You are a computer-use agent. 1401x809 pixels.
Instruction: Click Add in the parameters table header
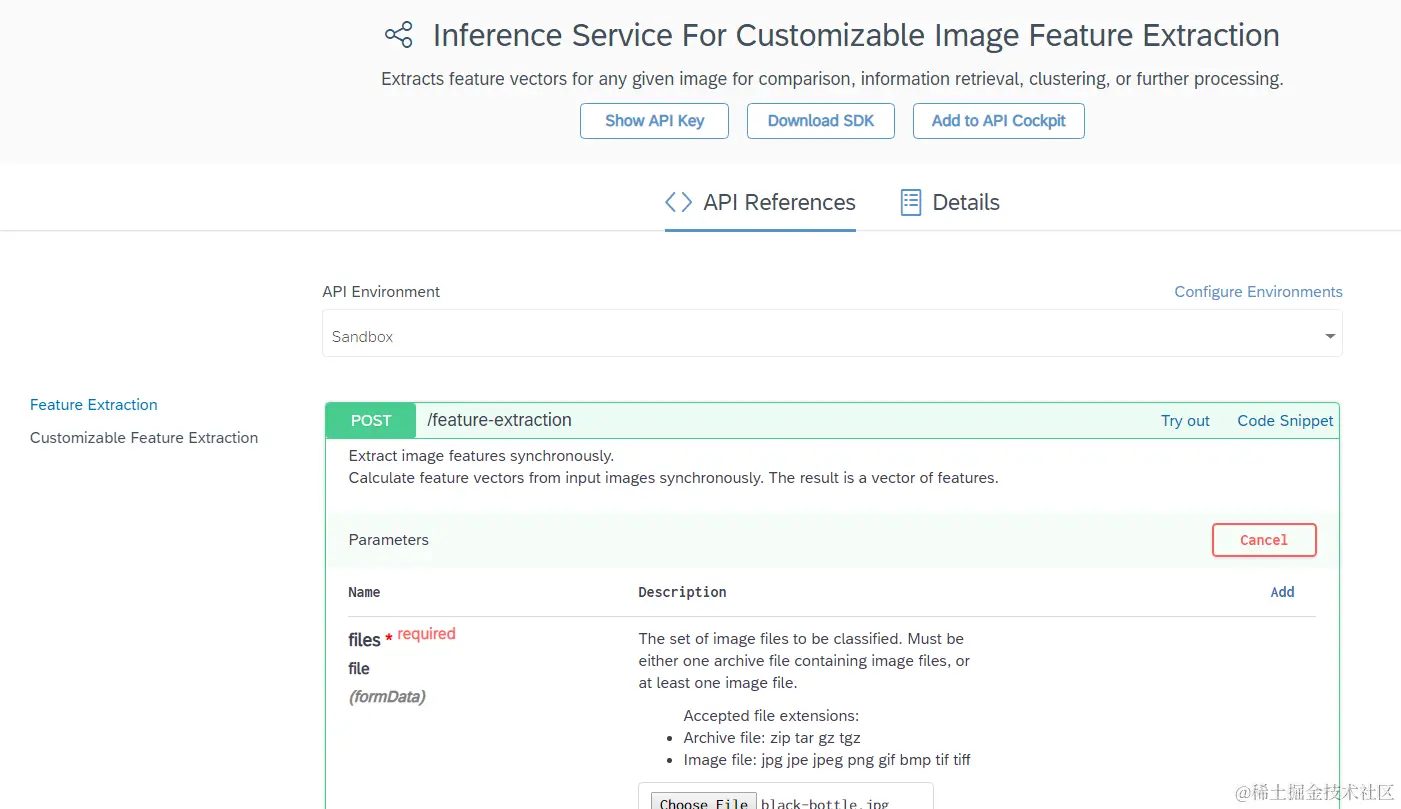(1282, 592)
